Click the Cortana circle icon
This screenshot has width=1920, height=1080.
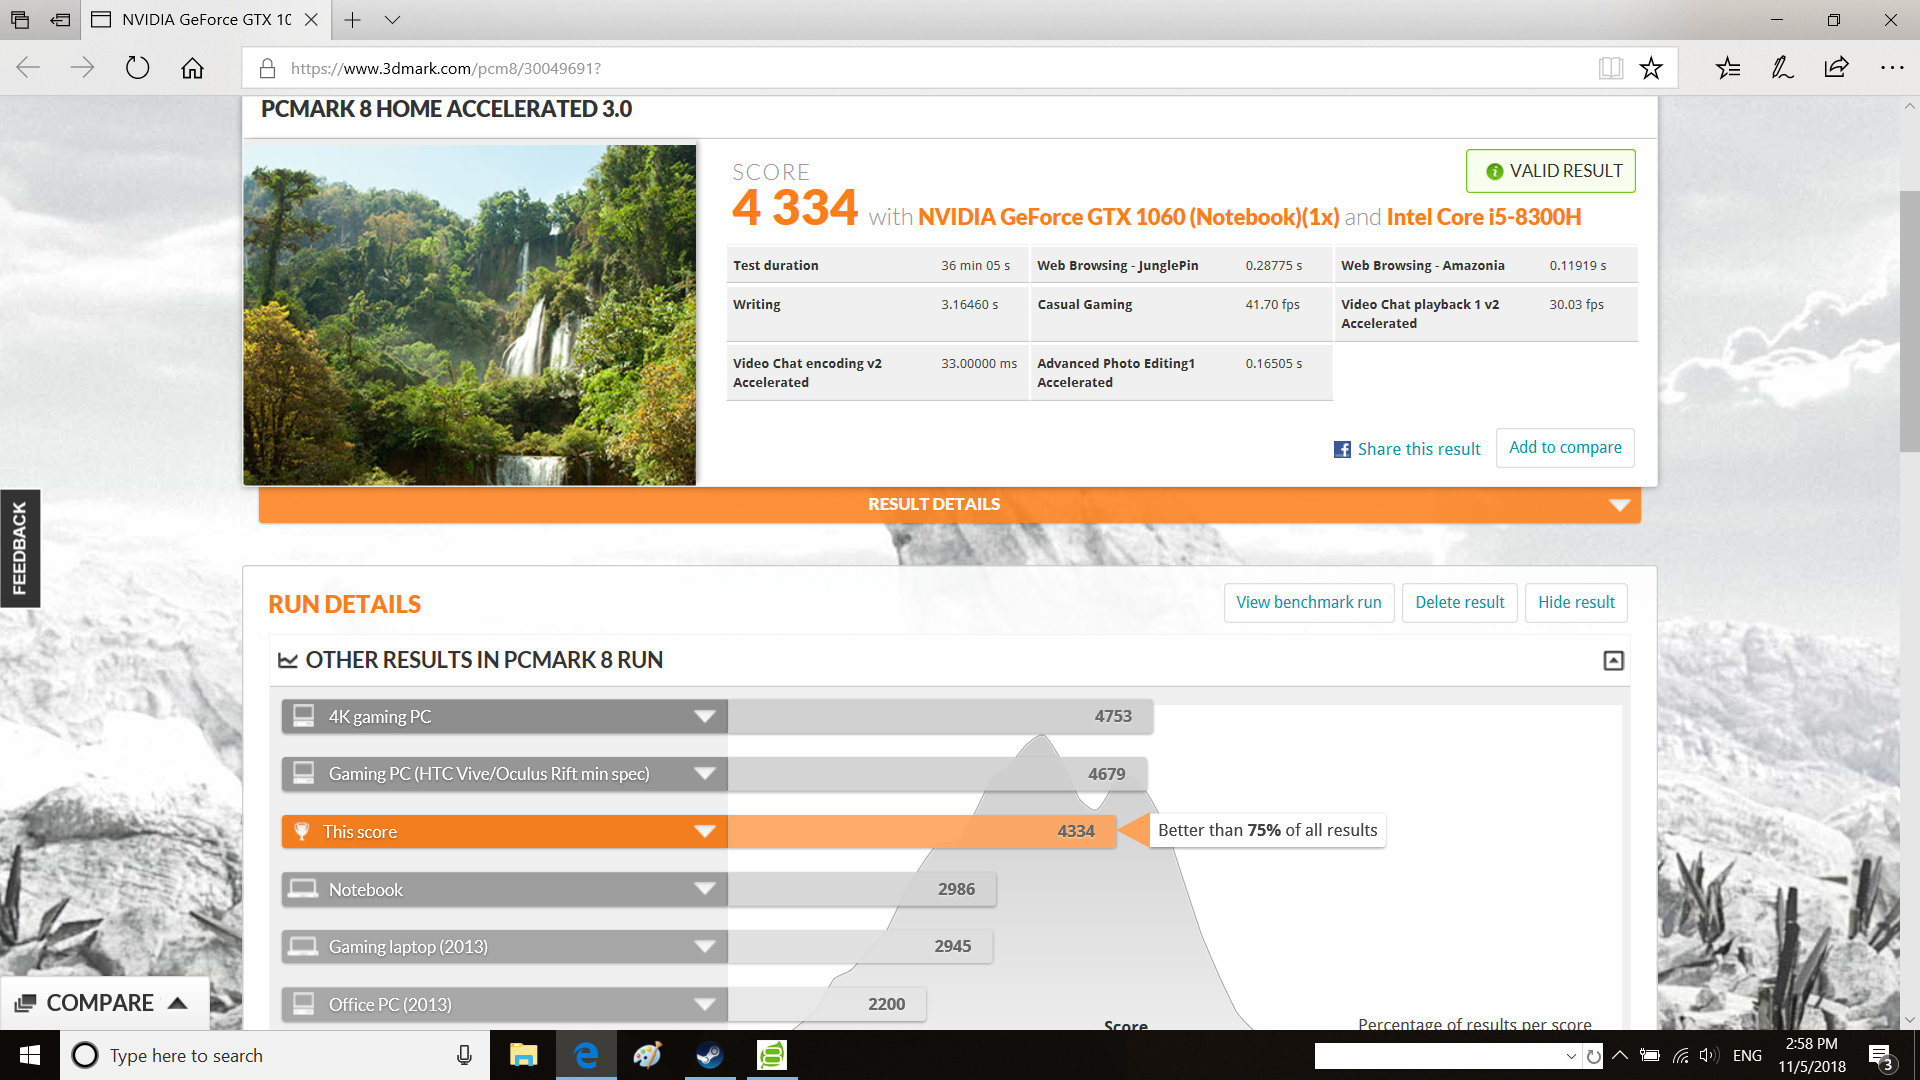[x=85, y=1055]
